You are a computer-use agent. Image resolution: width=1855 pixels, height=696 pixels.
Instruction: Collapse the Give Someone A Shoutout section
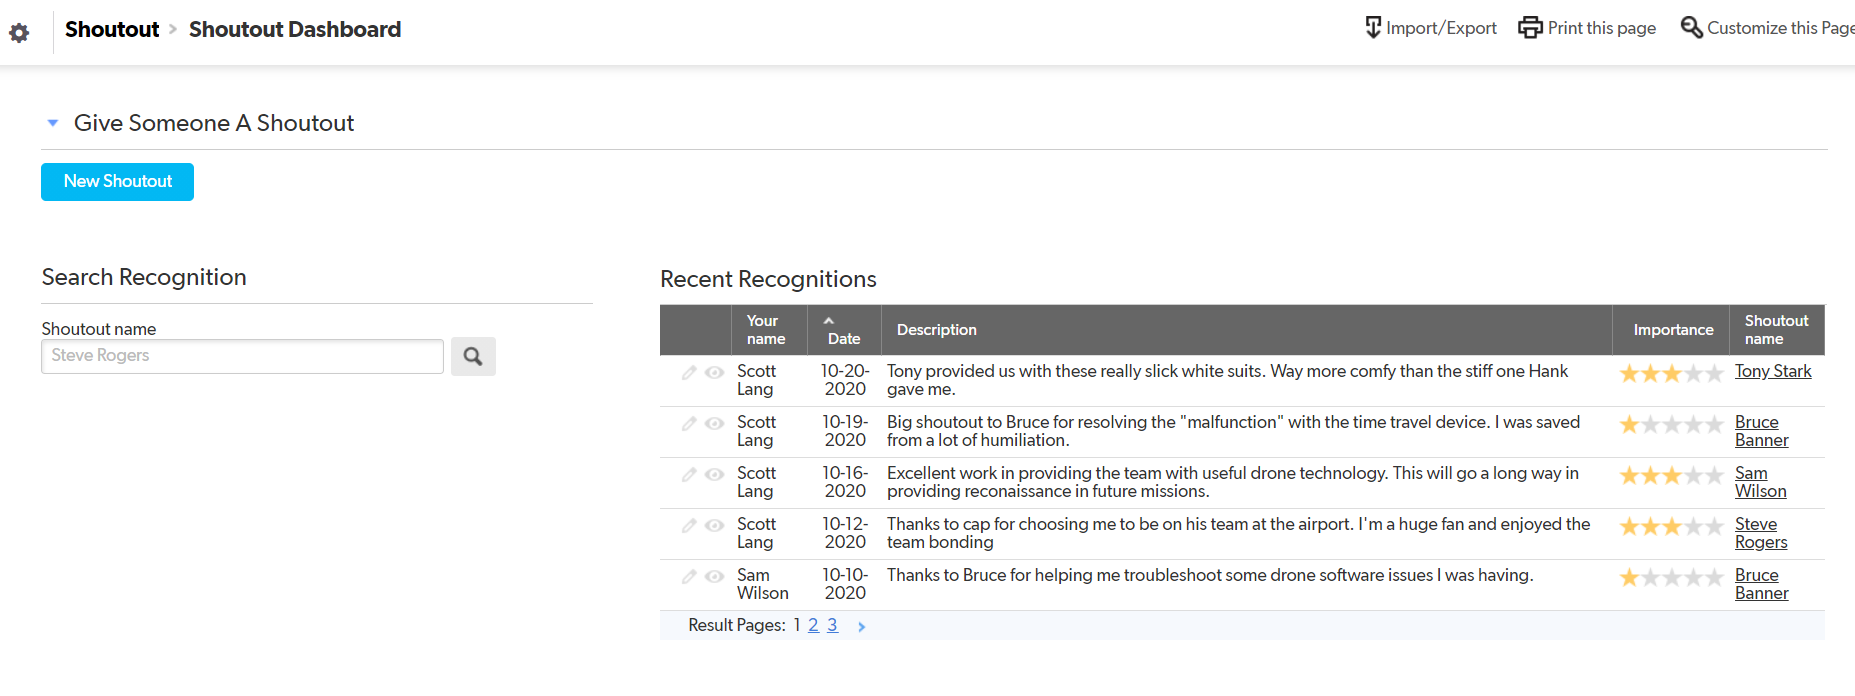(x=53, y=123)
